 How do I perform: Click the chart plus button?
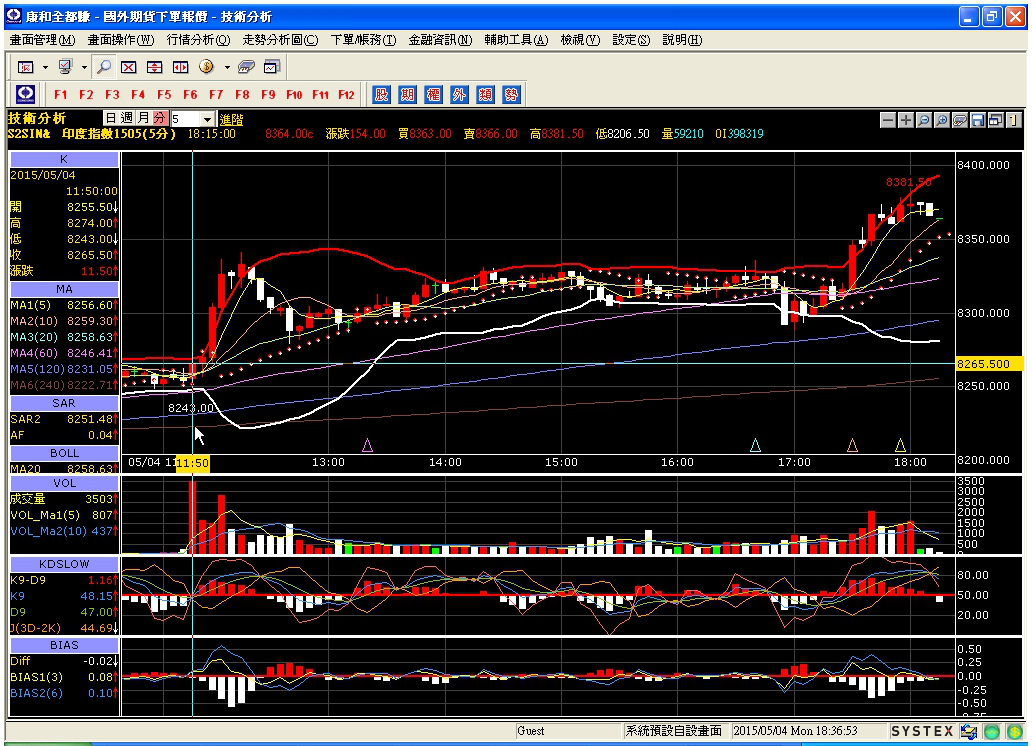pos(906,120)
